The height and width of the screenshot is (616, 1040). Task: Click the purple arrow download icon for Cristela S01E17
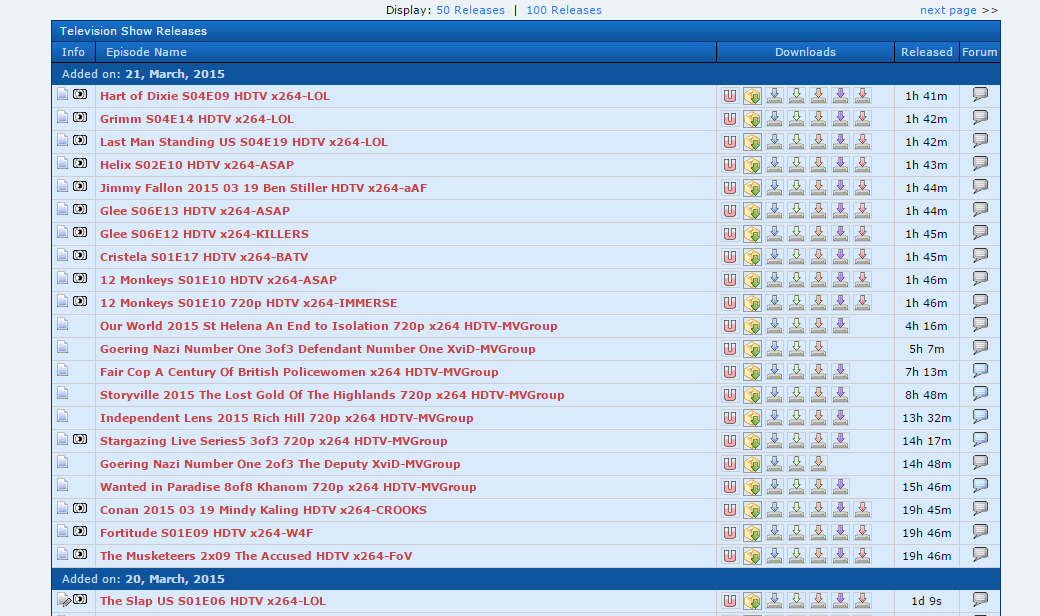840,257
